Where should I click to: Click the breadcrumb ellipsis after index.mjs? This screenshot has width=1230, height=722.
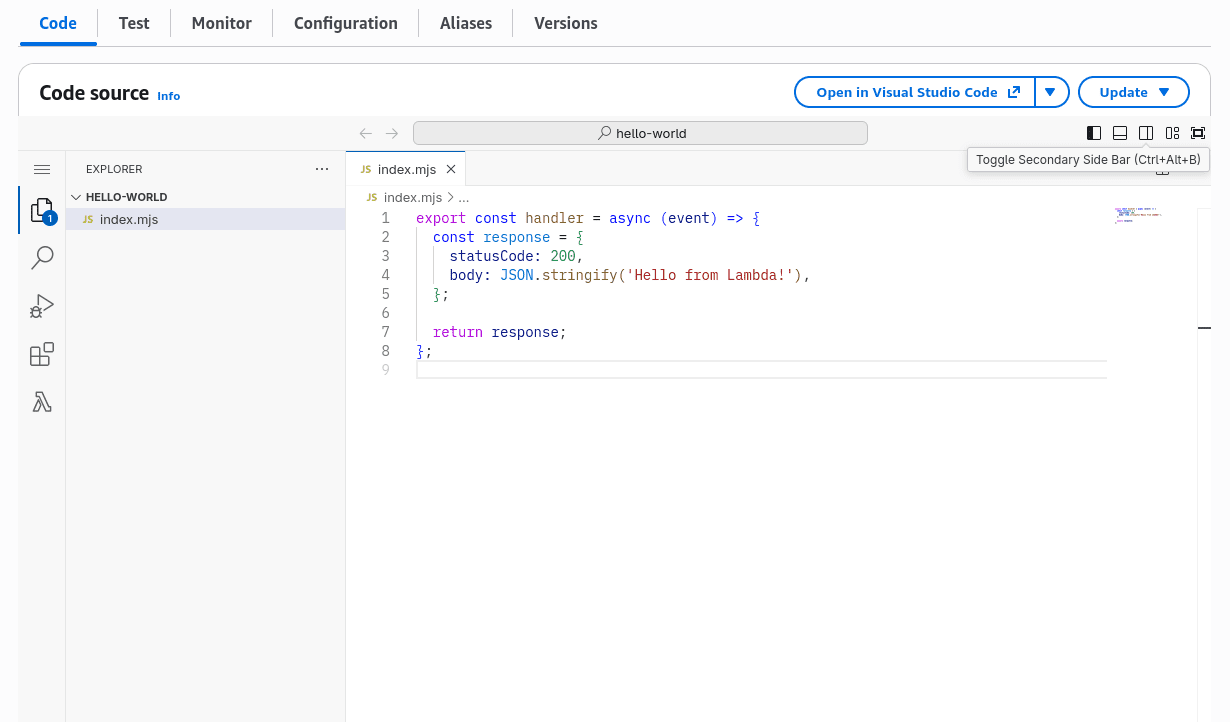pyautogui.click(x=464, y=198)
